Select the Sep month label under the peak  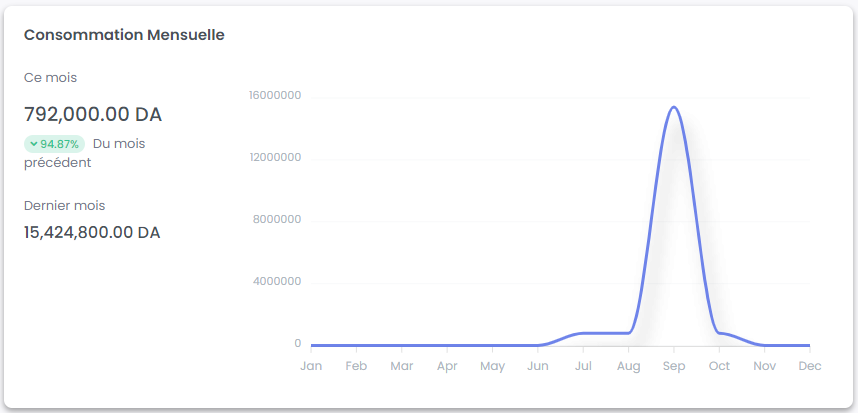pyautogui.click(x=674, y=366)
